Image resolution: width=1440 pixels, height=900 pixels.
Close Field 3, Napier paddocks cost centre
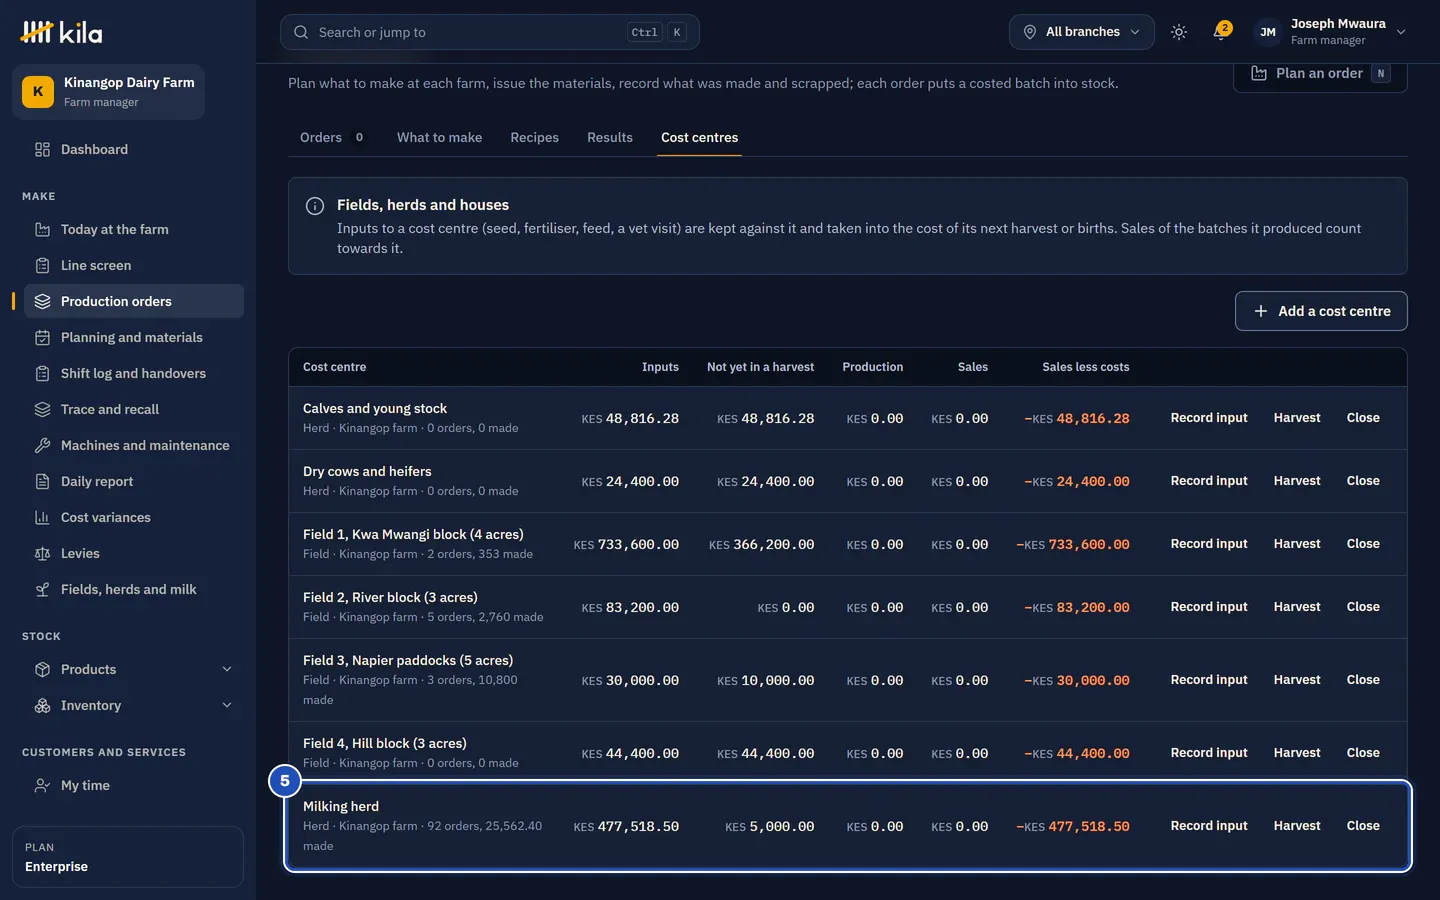coord(1363,680)
